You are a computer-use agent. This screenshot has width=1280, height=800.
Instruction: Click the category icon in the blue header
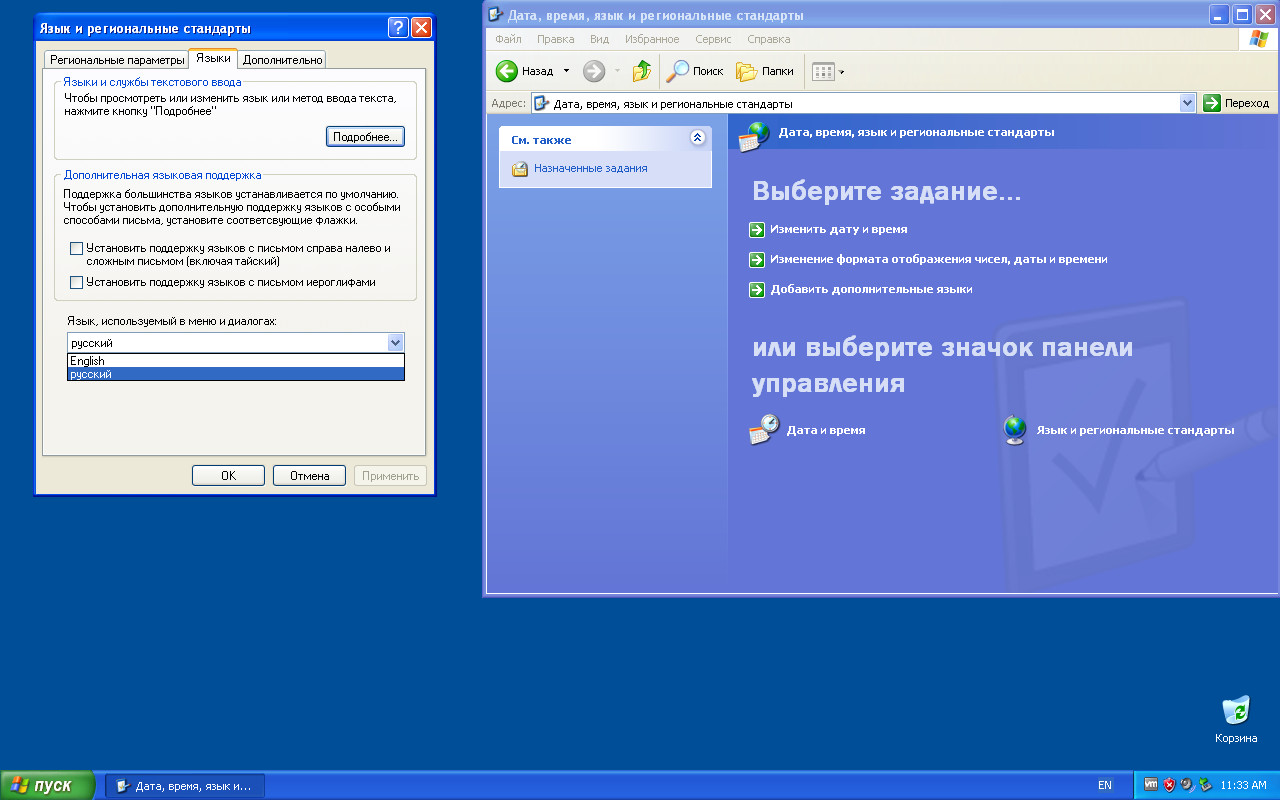754,136
